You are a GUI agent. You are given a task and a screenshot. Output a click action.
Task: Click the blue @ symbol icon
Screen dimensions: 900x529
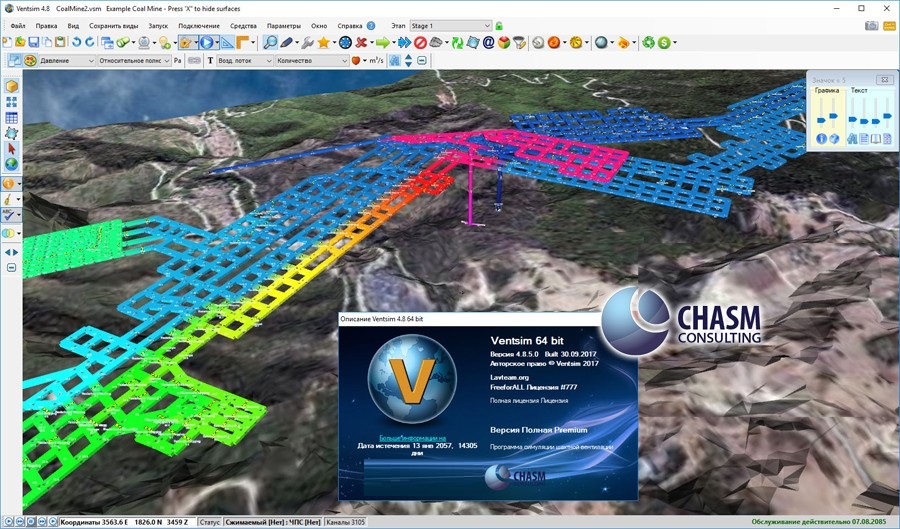point(488,42)
